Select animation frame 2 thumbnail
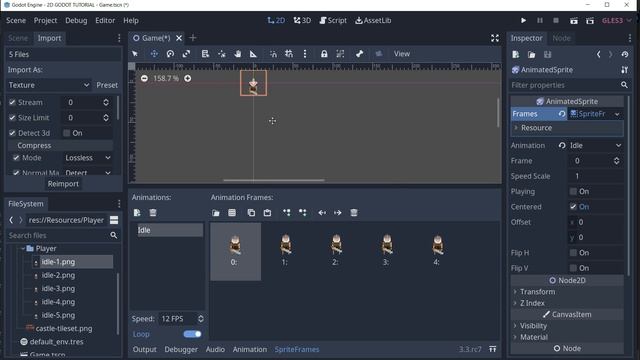The height and width of the screenshot is (360, 640). click(336, 250)
